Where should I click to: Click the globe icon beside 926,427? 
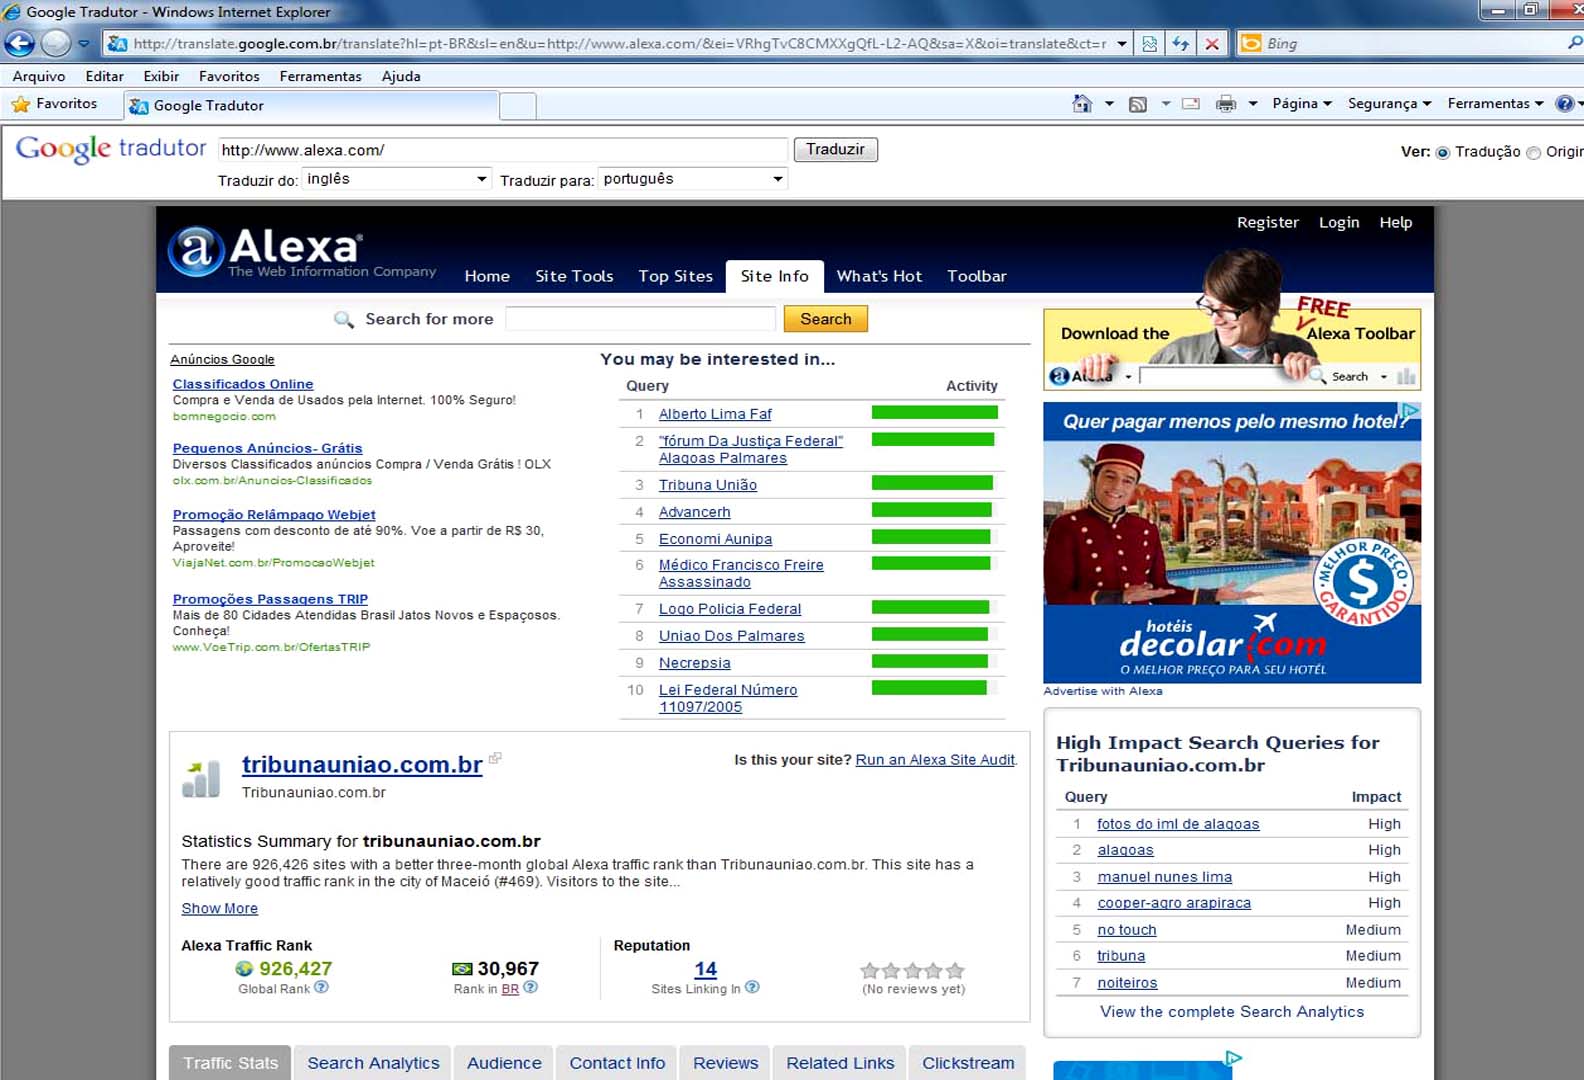click(244, 969)
